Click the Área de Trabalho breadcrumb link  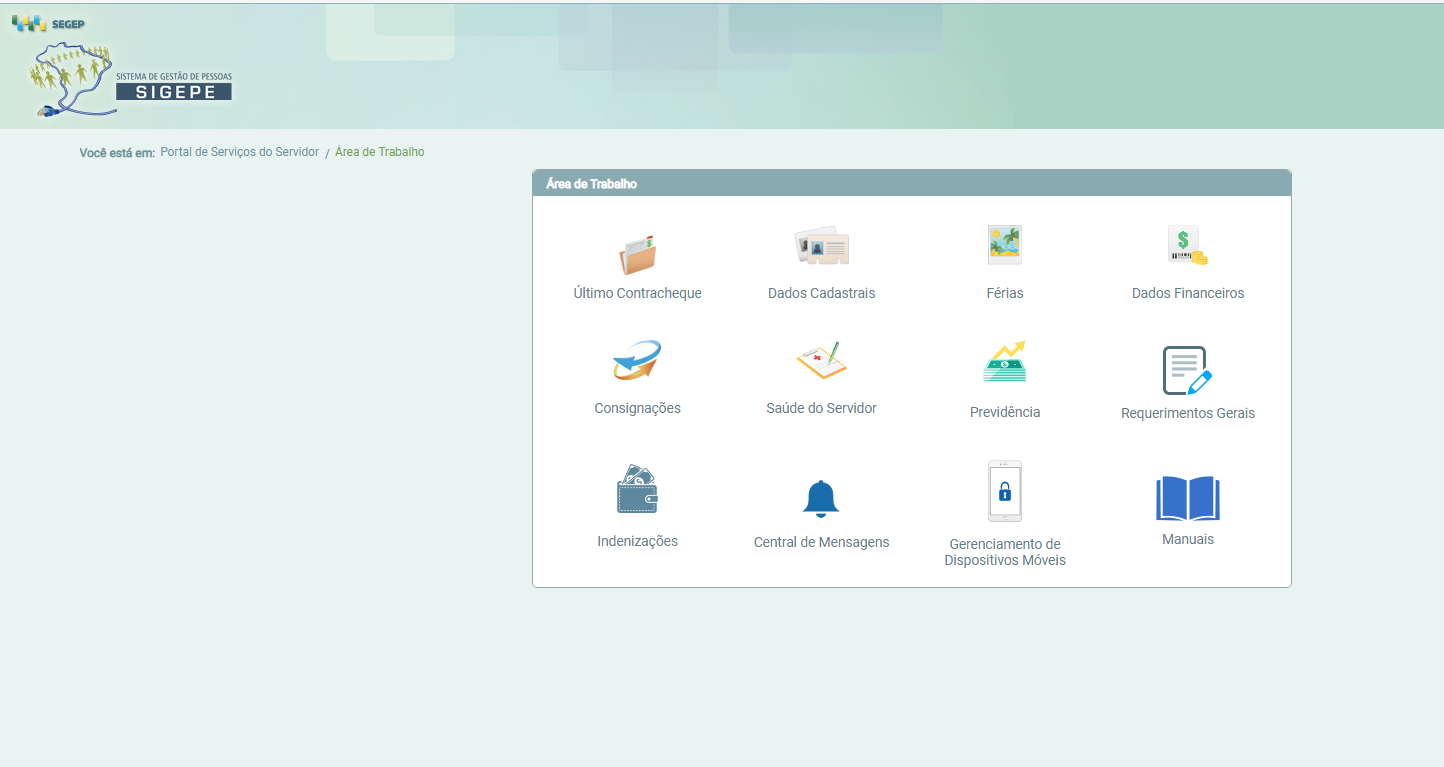[x=379, y=152]
